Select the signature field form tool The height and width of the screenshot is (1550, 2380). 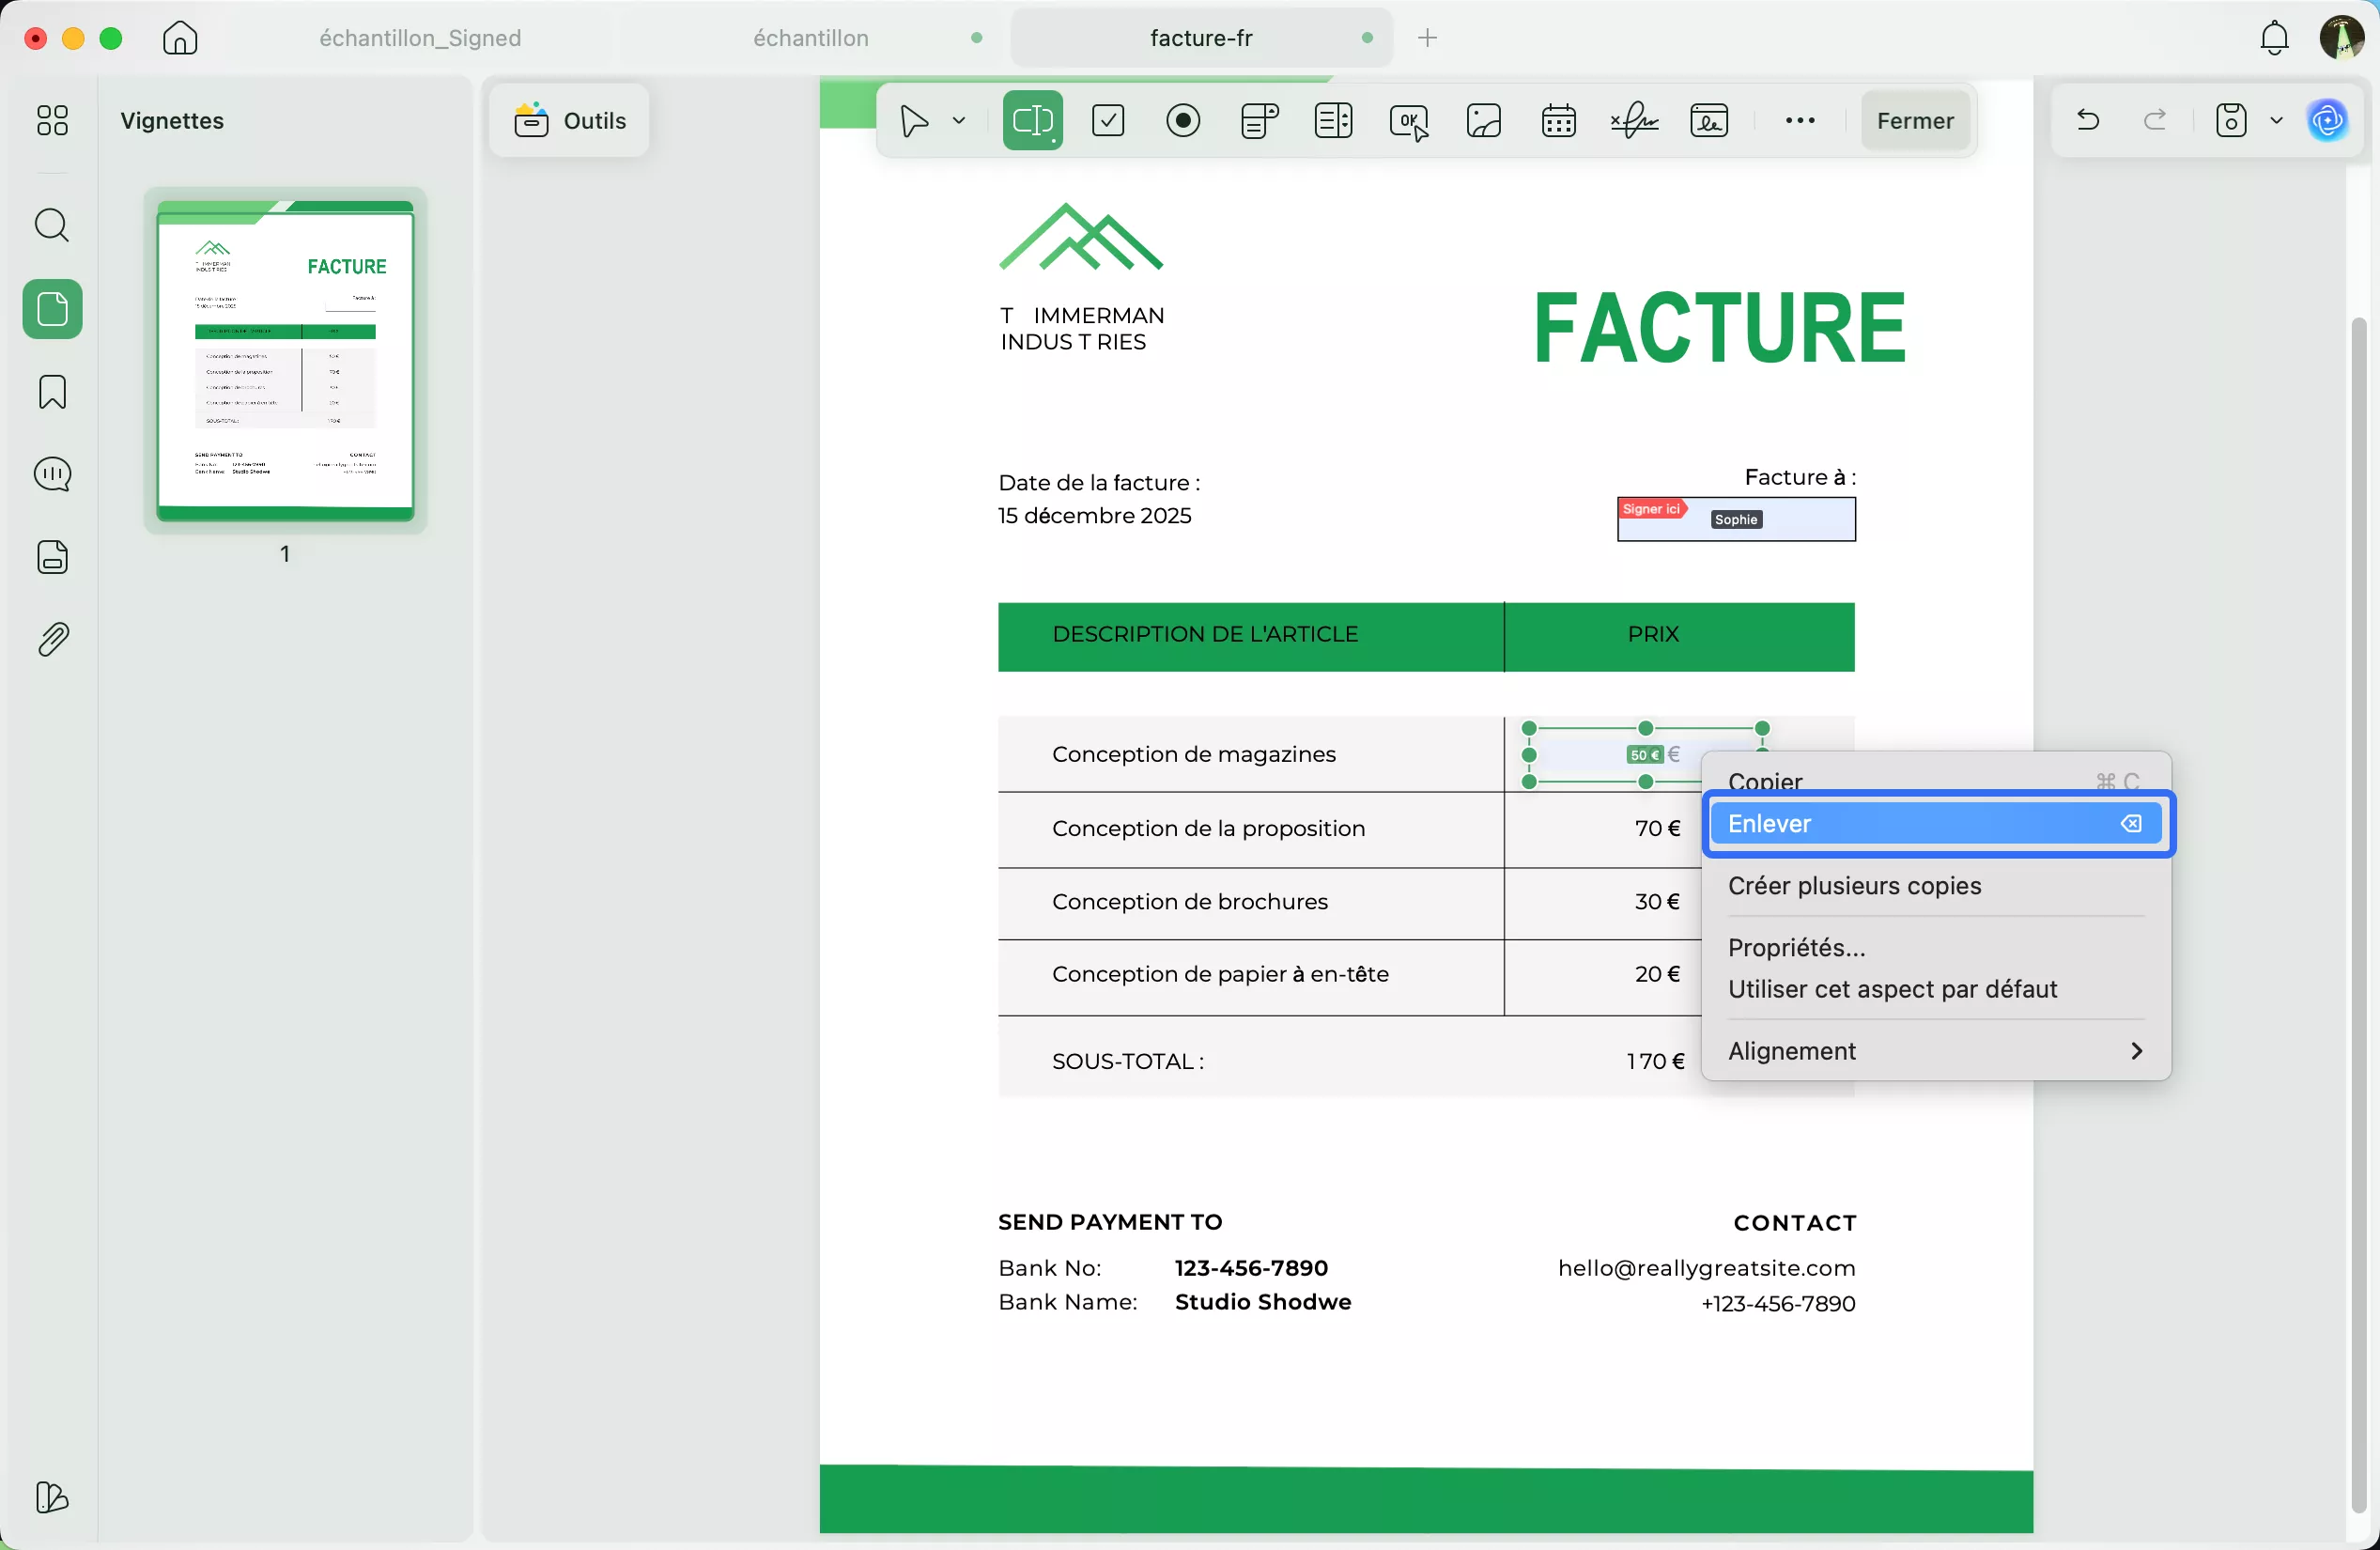[x=1634, y=121]
